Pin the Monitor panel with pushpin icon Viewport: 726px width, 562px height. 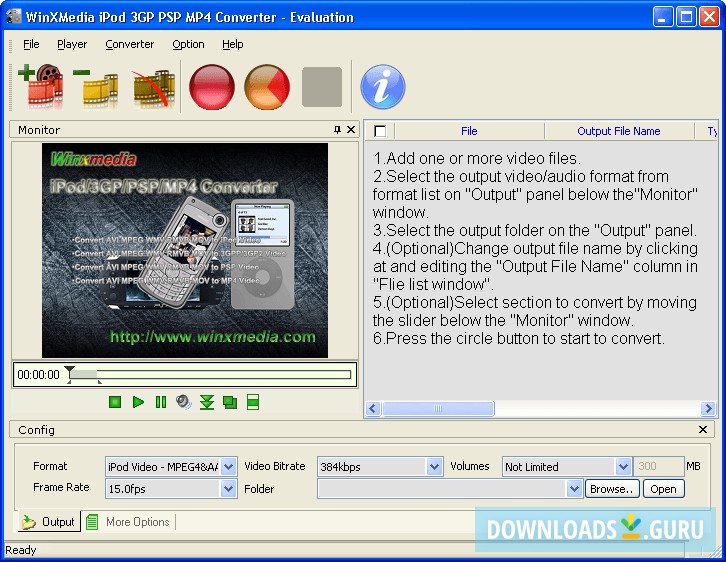(338, 130)
